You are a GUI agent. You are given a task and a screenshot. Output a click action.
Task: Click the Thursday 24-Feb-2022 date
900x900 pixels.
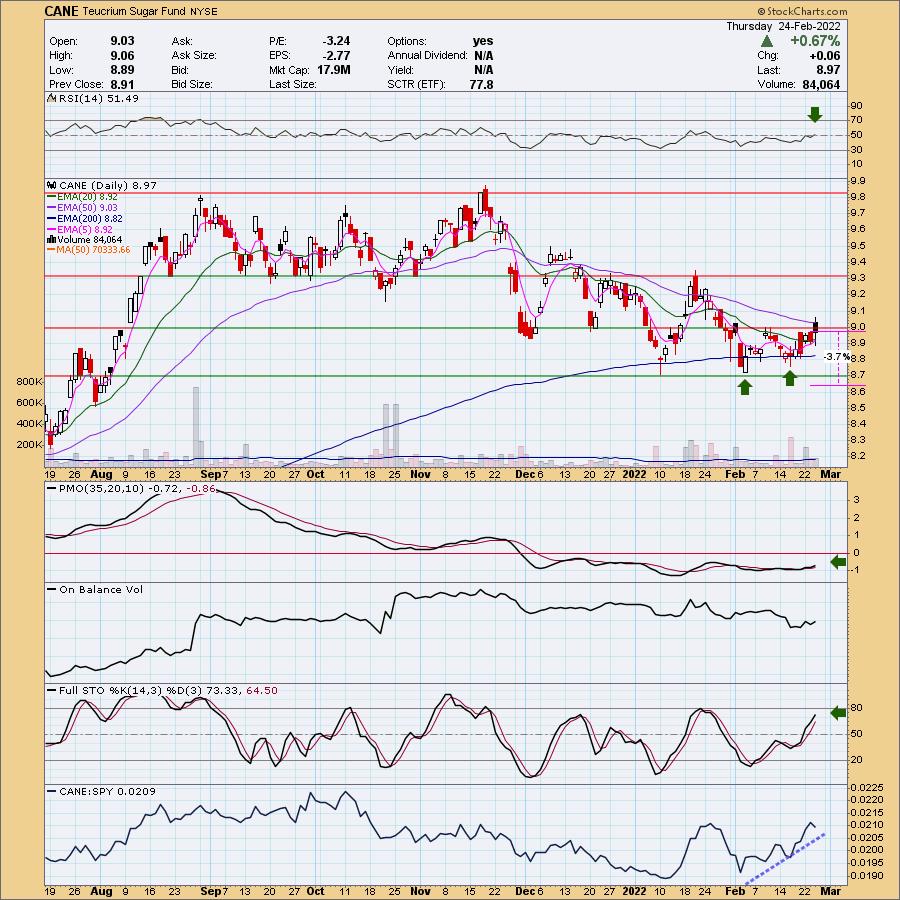tap(783, 26)
